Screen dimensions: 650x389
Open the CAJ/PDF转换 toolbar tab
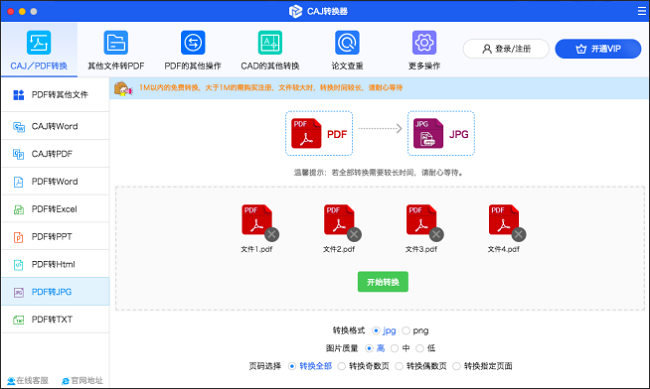click(x=39, y=50)
